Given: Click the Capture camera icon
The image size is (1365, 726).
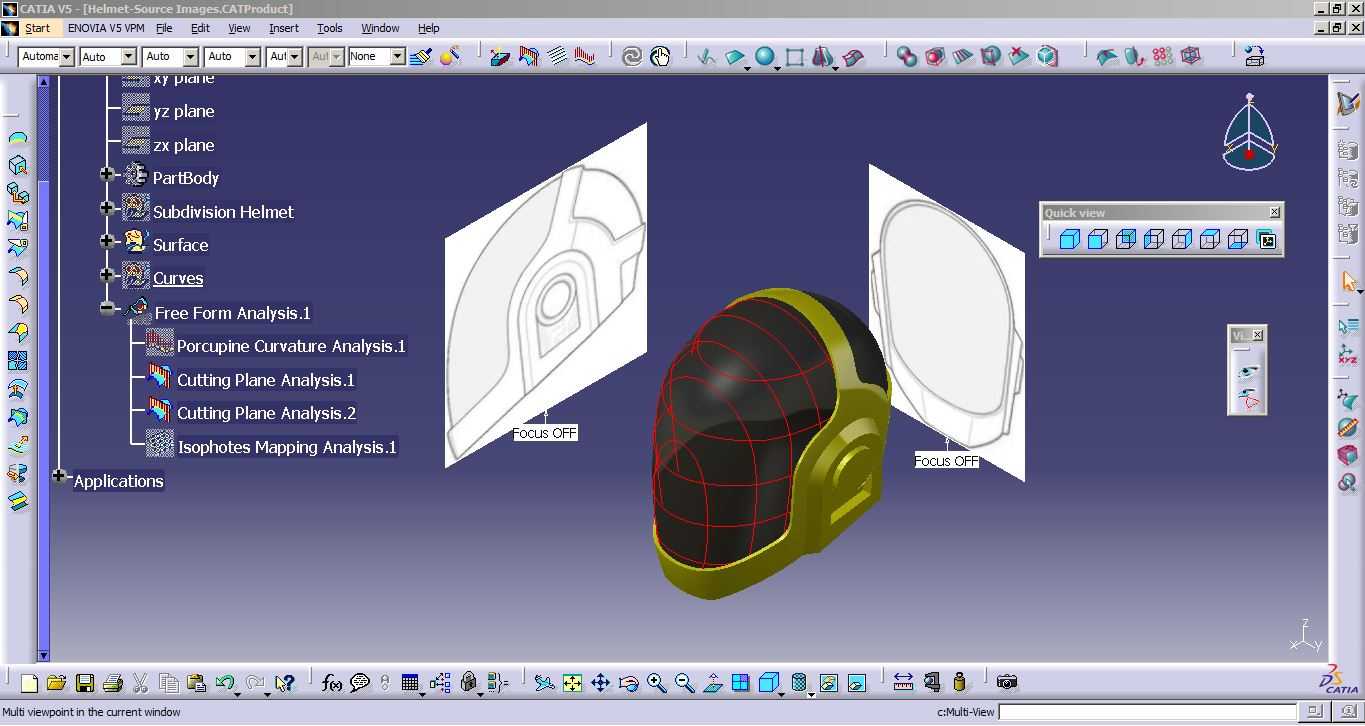Looking at the screenshot, I should click(x=1007, y=683).
